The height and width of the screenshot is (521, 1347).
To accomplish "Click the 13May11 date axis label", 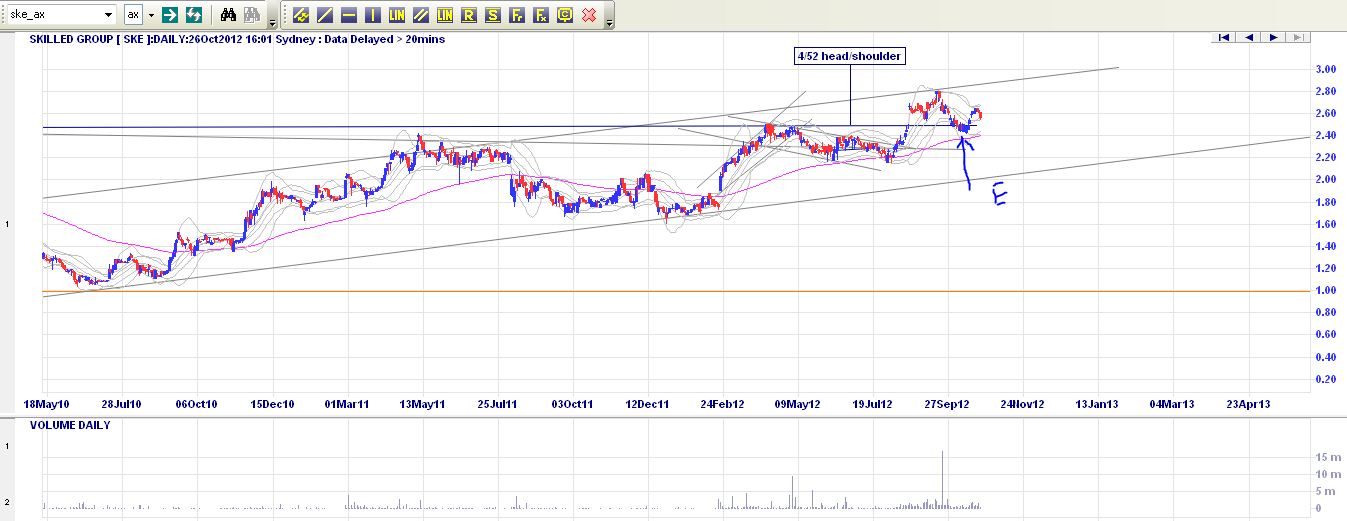I will [x=421, y=404].
